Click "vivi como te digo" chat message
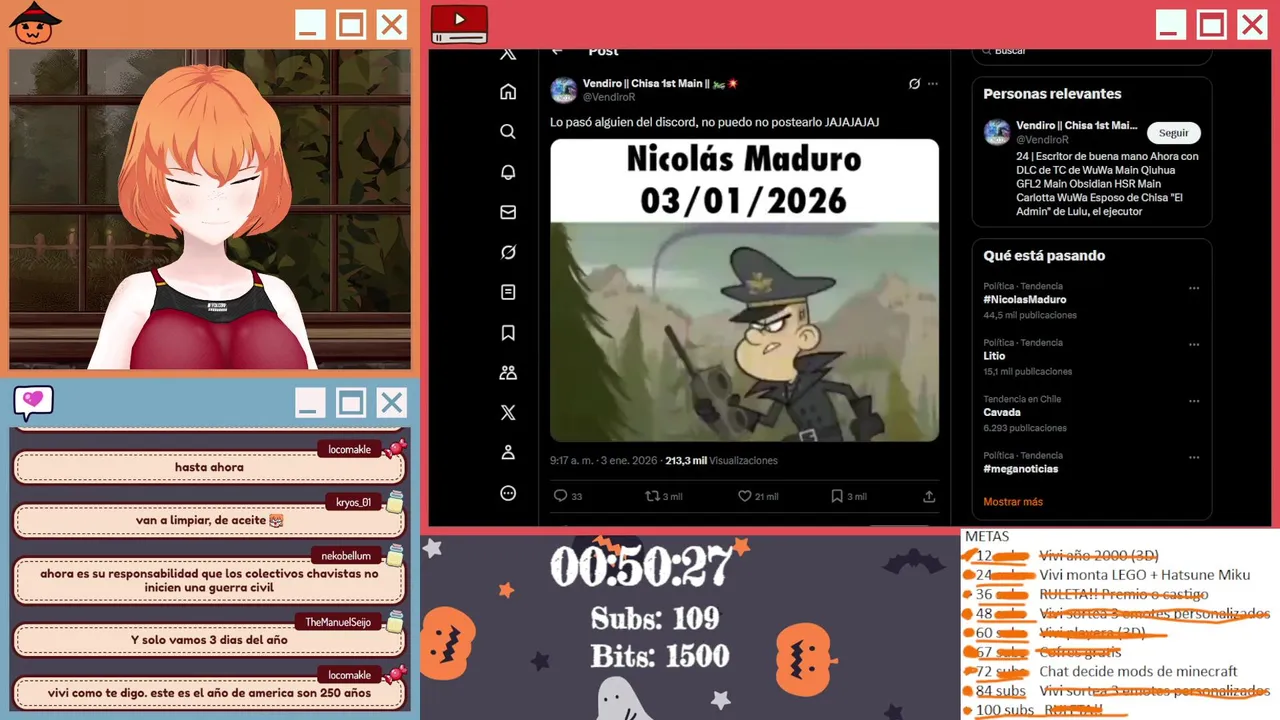 tap(209, 693)
